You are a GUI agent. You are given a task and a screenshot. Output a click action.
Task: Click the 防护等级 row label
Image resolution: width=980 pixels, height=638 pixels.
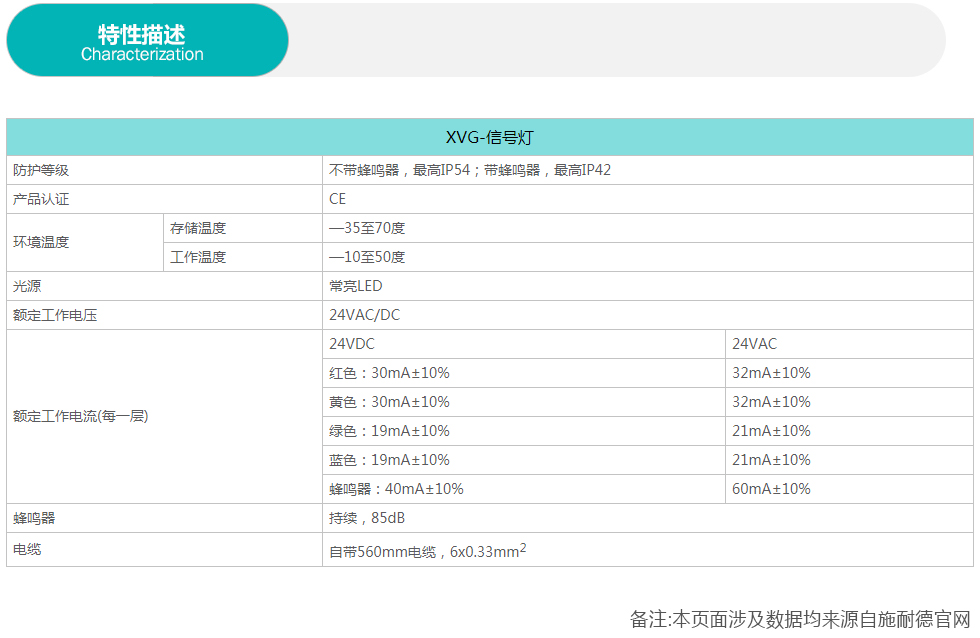click(41, 170)
